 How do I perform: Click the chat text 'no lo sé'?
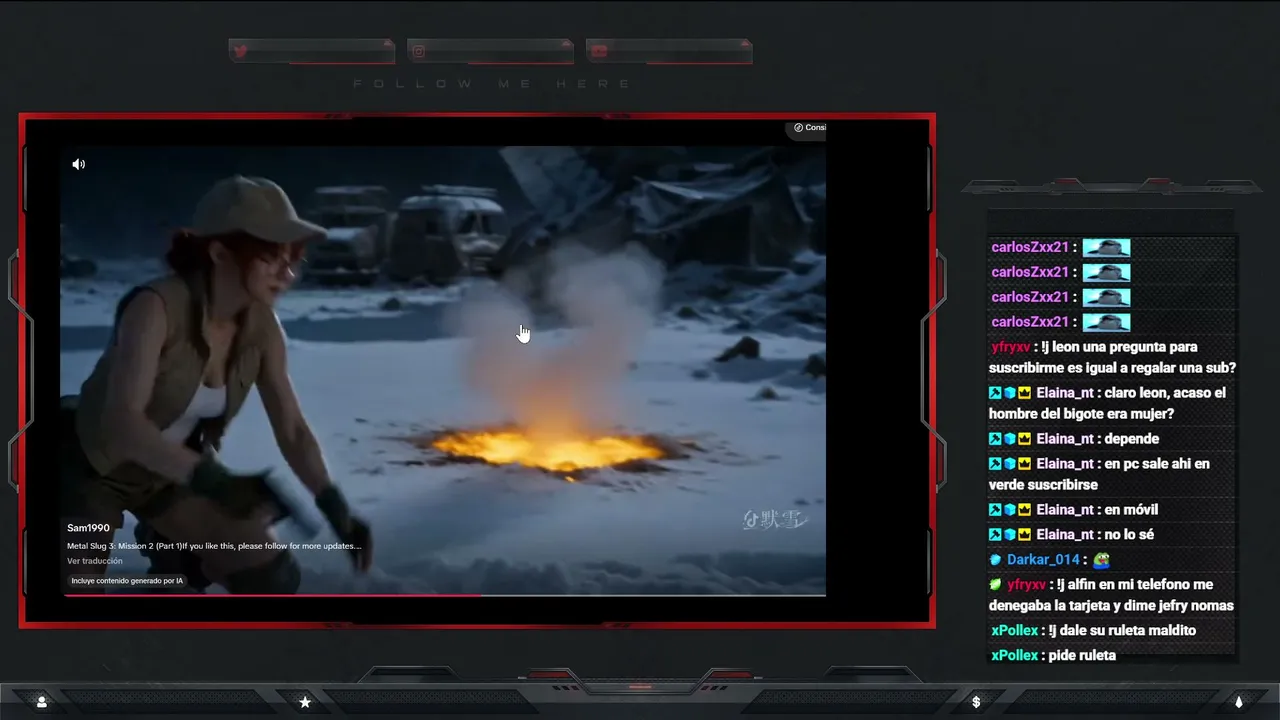[1129, 535]
